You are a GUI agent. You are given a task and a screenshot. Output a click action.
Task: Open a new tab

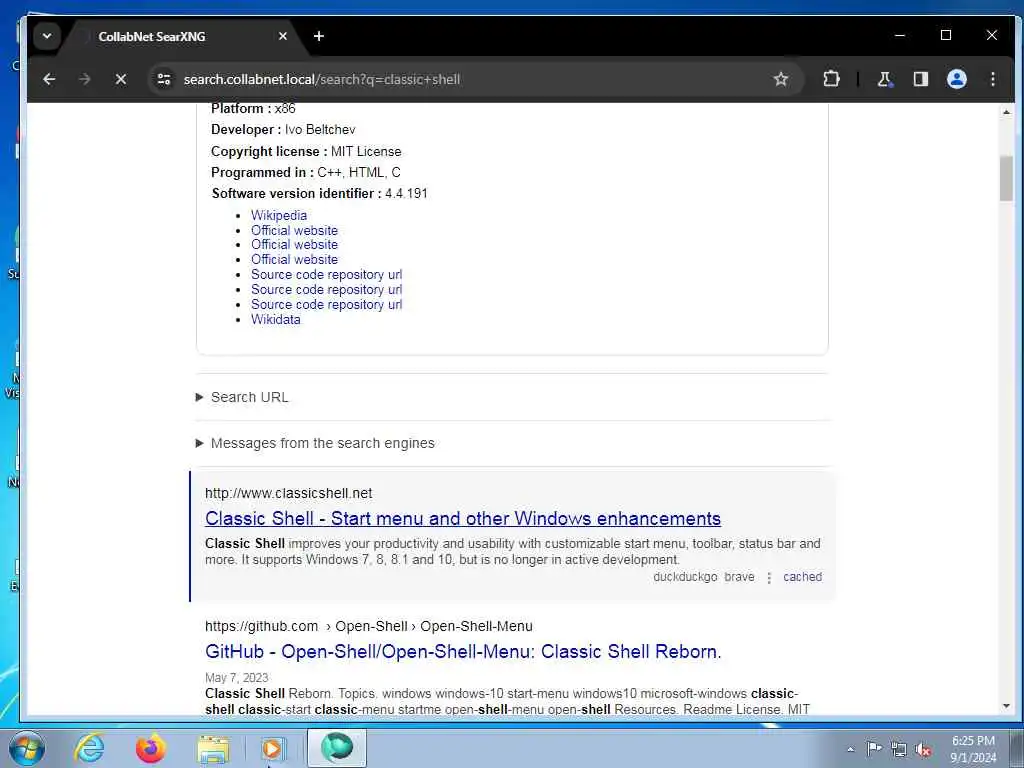click(x=319, y=36)
